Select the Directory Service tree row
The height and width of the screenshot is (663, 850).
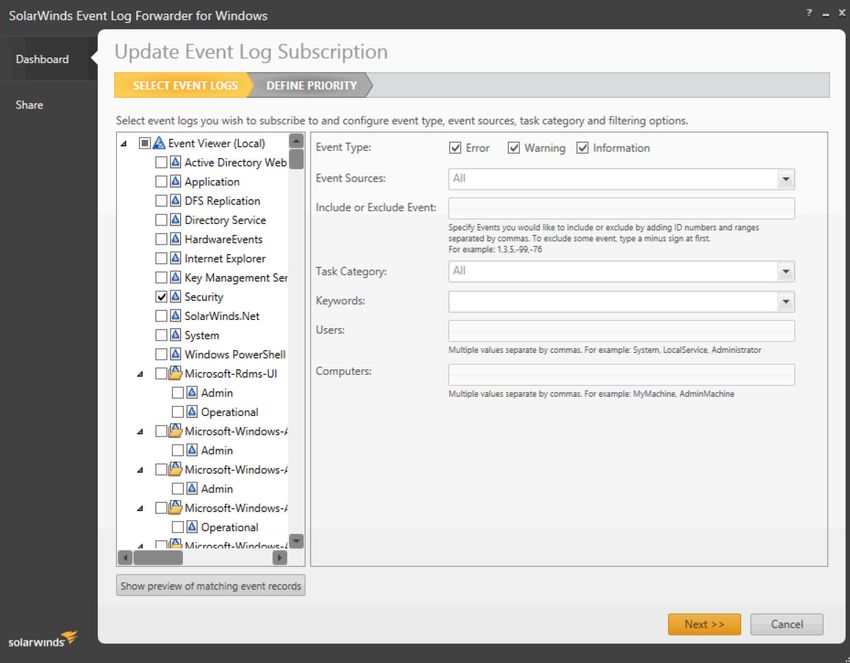coord(225,220)
